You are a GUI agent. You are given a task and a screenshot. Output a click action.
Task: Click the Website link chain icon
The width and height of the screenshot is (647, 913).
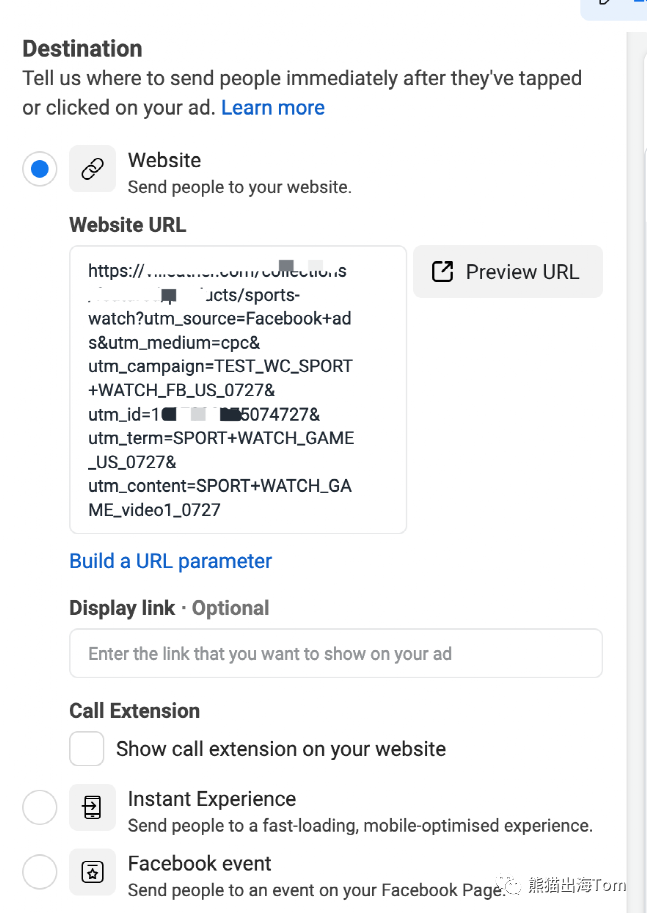tap(92, 169)
